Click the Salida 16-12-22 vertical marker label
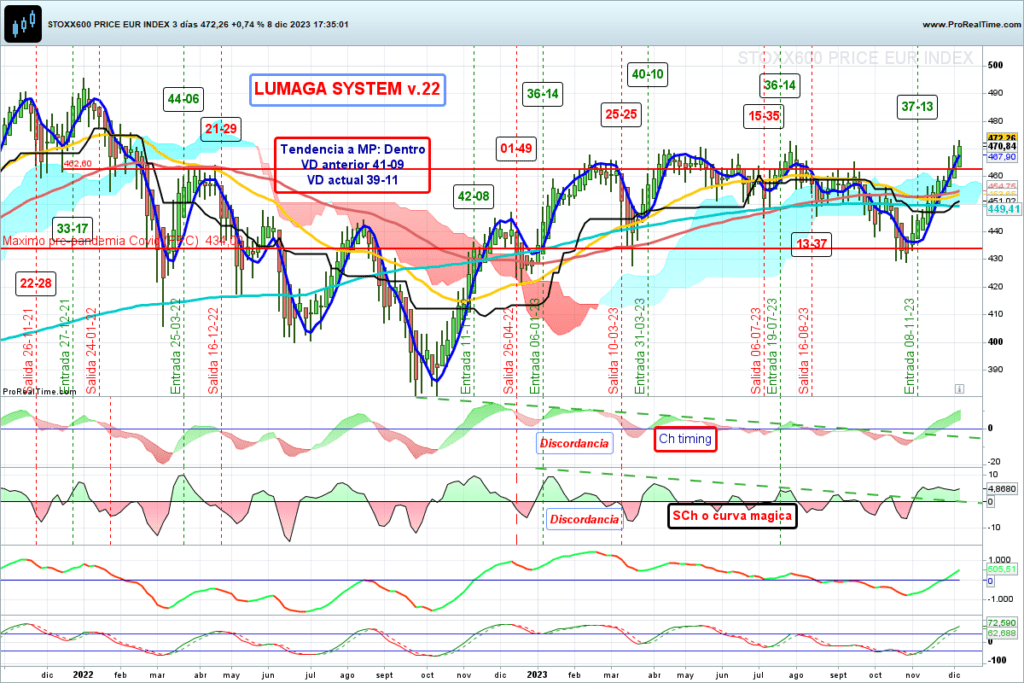 point(214,351)
